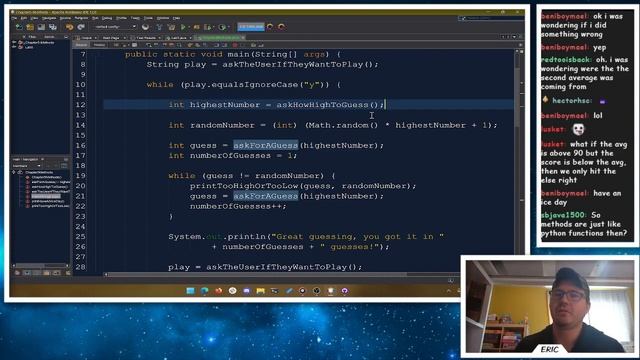Switch to the Lab4.java editor tab
Screen dimensions: 640x360
click(x=178, y=38)
